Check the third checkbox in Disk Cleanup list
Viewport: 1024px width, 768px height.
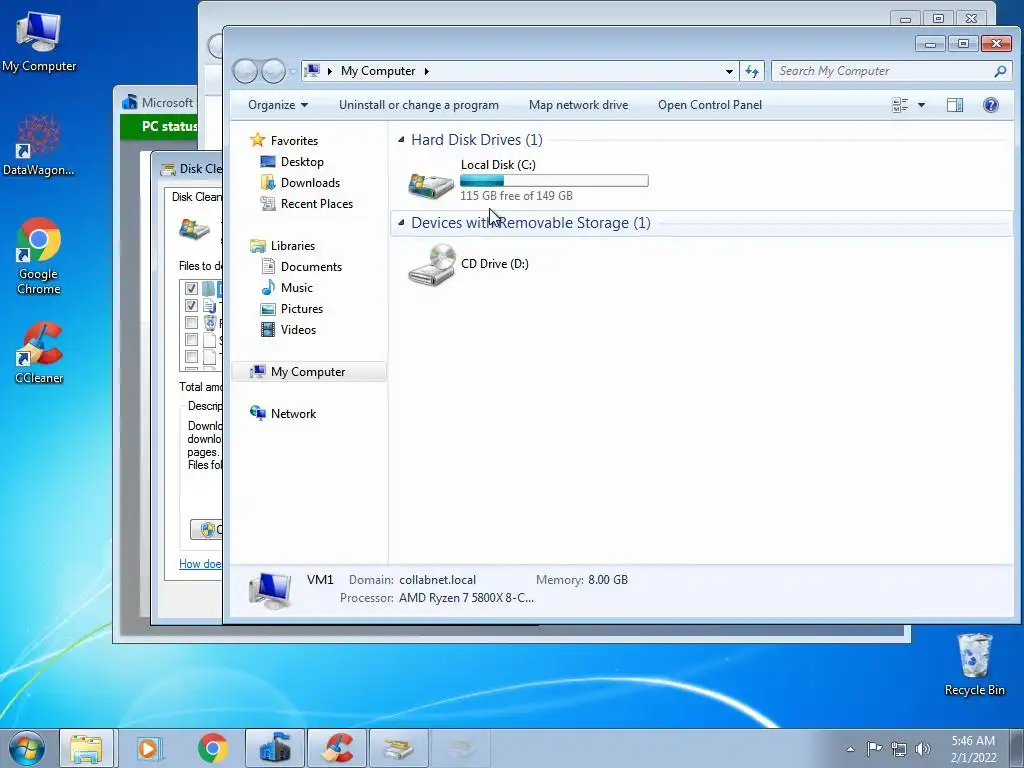191,323
